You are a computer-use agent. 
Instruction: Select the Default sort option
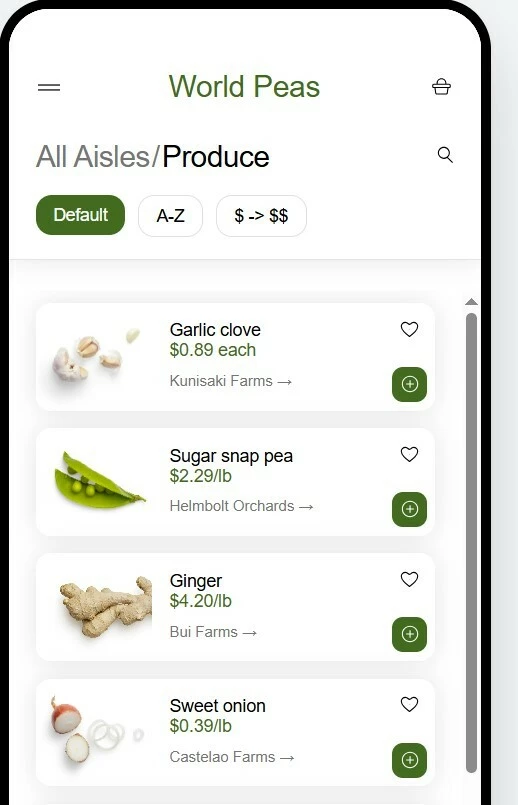point(81,215)
